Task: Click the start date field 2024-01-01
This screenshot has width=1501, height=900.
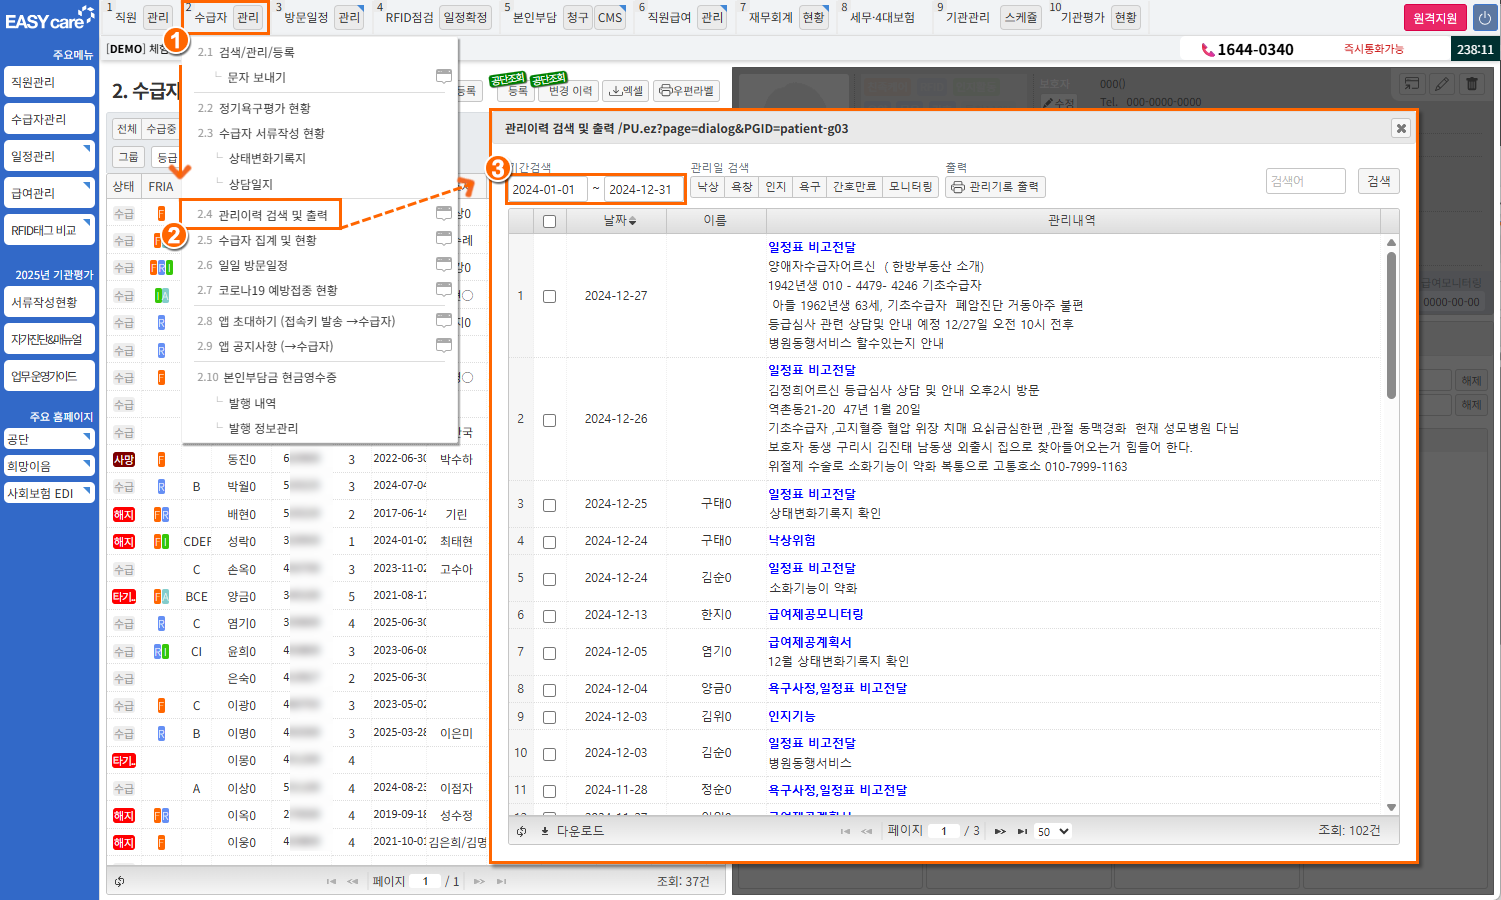Action: 545,189
